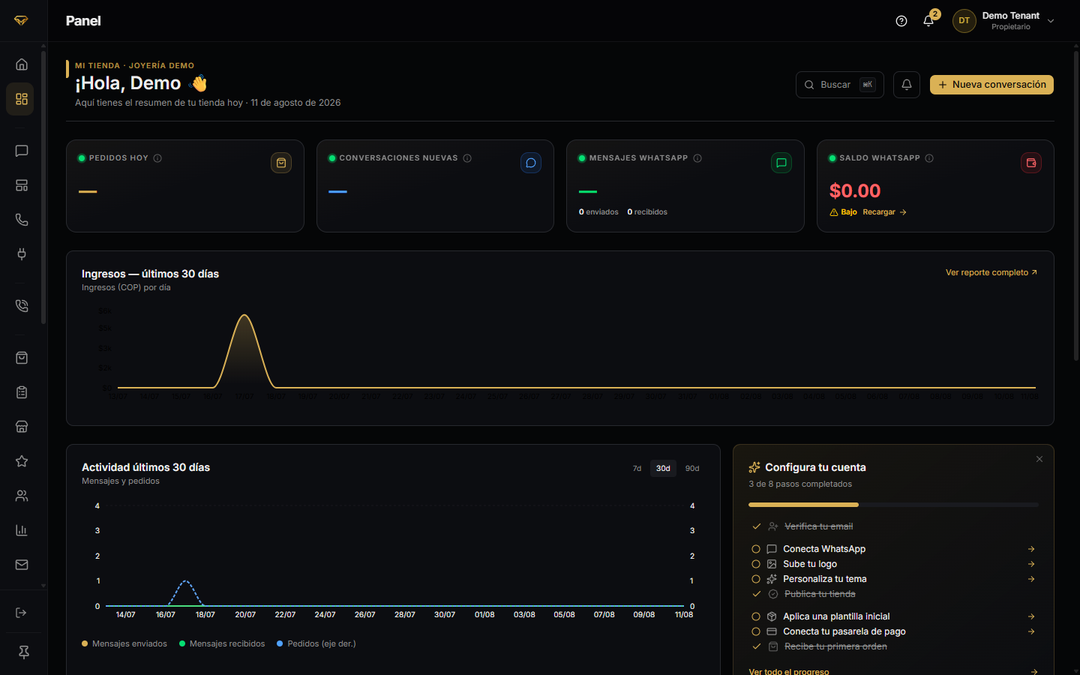Click info icon next to Pedidos Hoy
This screenshot has width=1080, height=675.
coord(158,158)
